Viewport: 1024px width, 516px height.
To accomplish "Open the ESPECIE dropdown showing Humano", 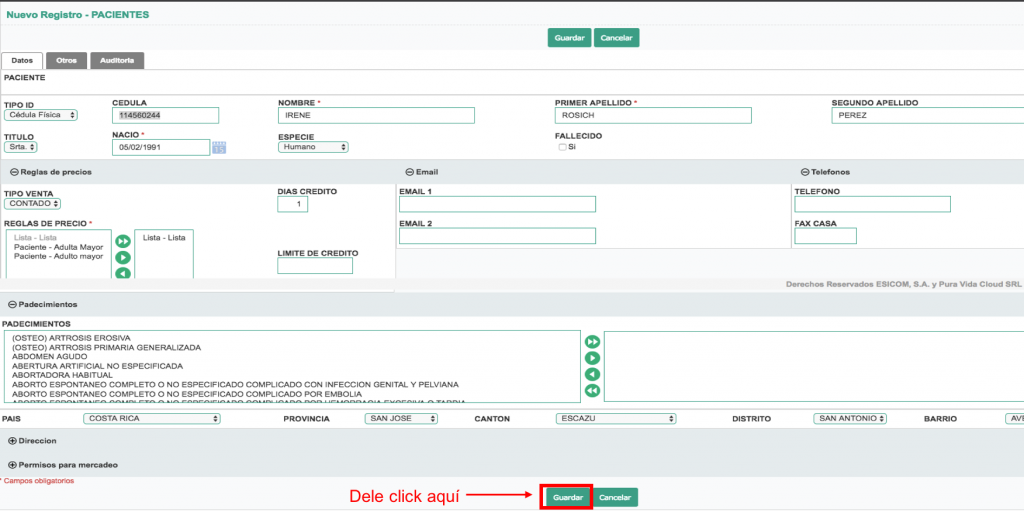I will 313,147.
